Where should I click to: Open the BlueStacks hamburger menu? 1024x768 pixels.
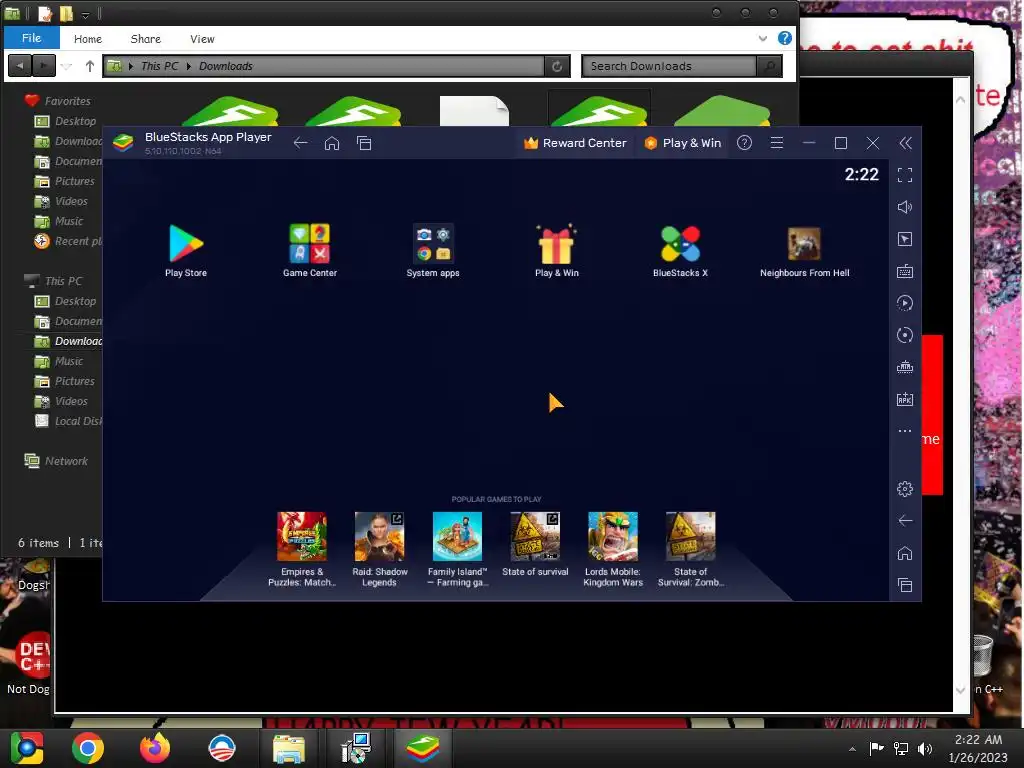click(776, 143)
